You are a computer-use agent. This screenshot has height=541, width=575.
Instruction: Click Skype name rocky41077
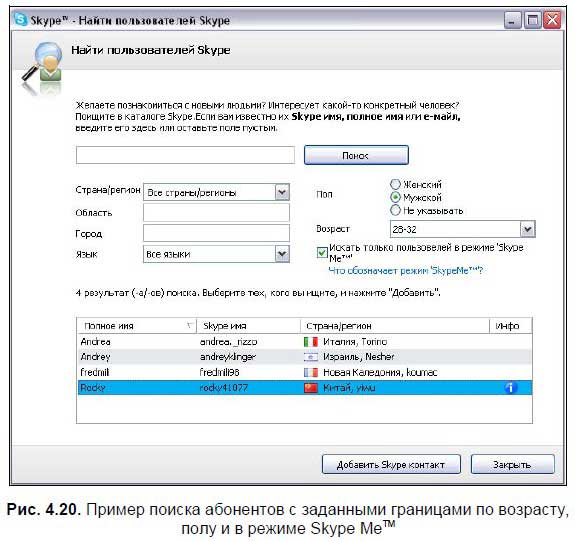224,388
